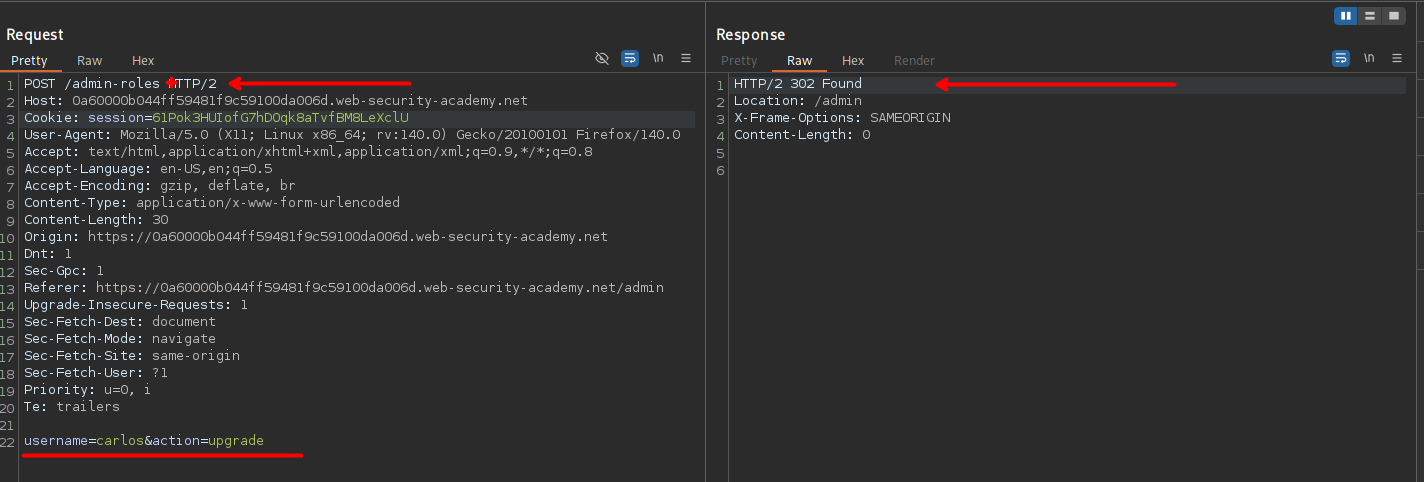Toggle word wrap in Request panel

(x=630, y=59)
